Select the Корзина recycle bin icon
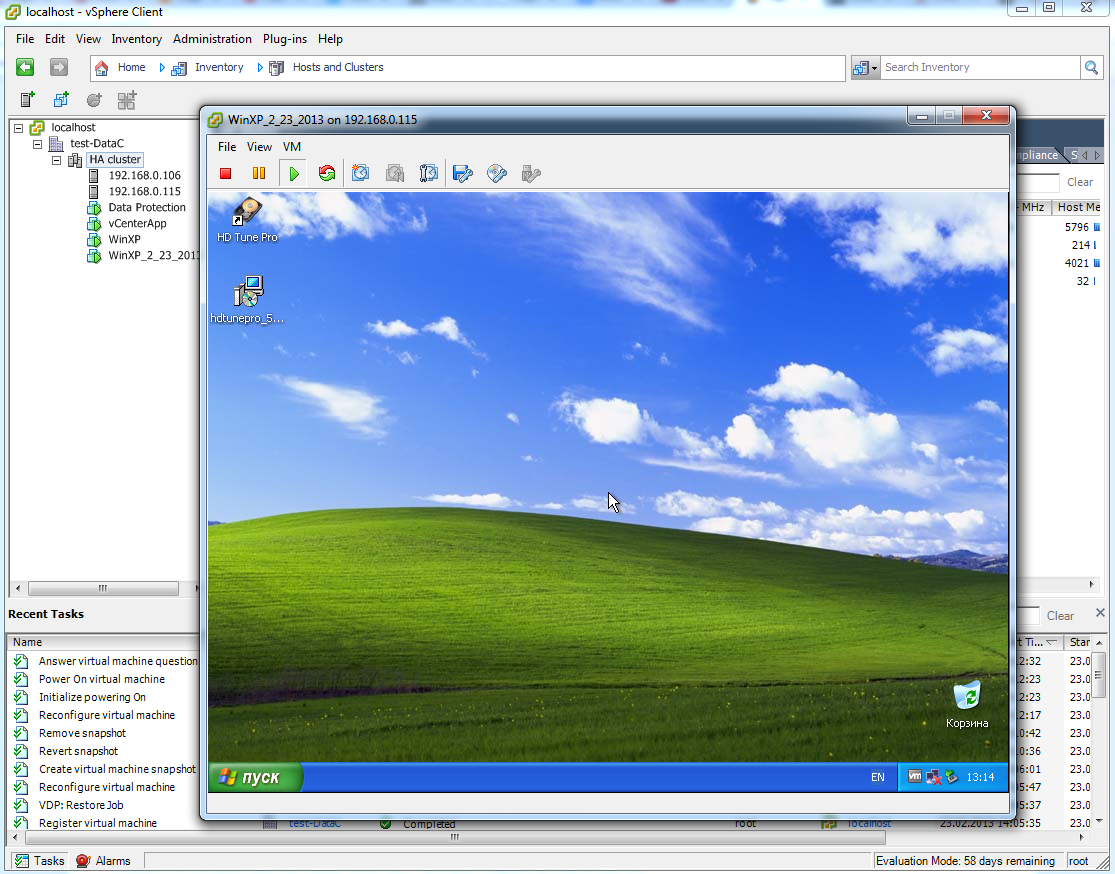 (x=967, y=704)
